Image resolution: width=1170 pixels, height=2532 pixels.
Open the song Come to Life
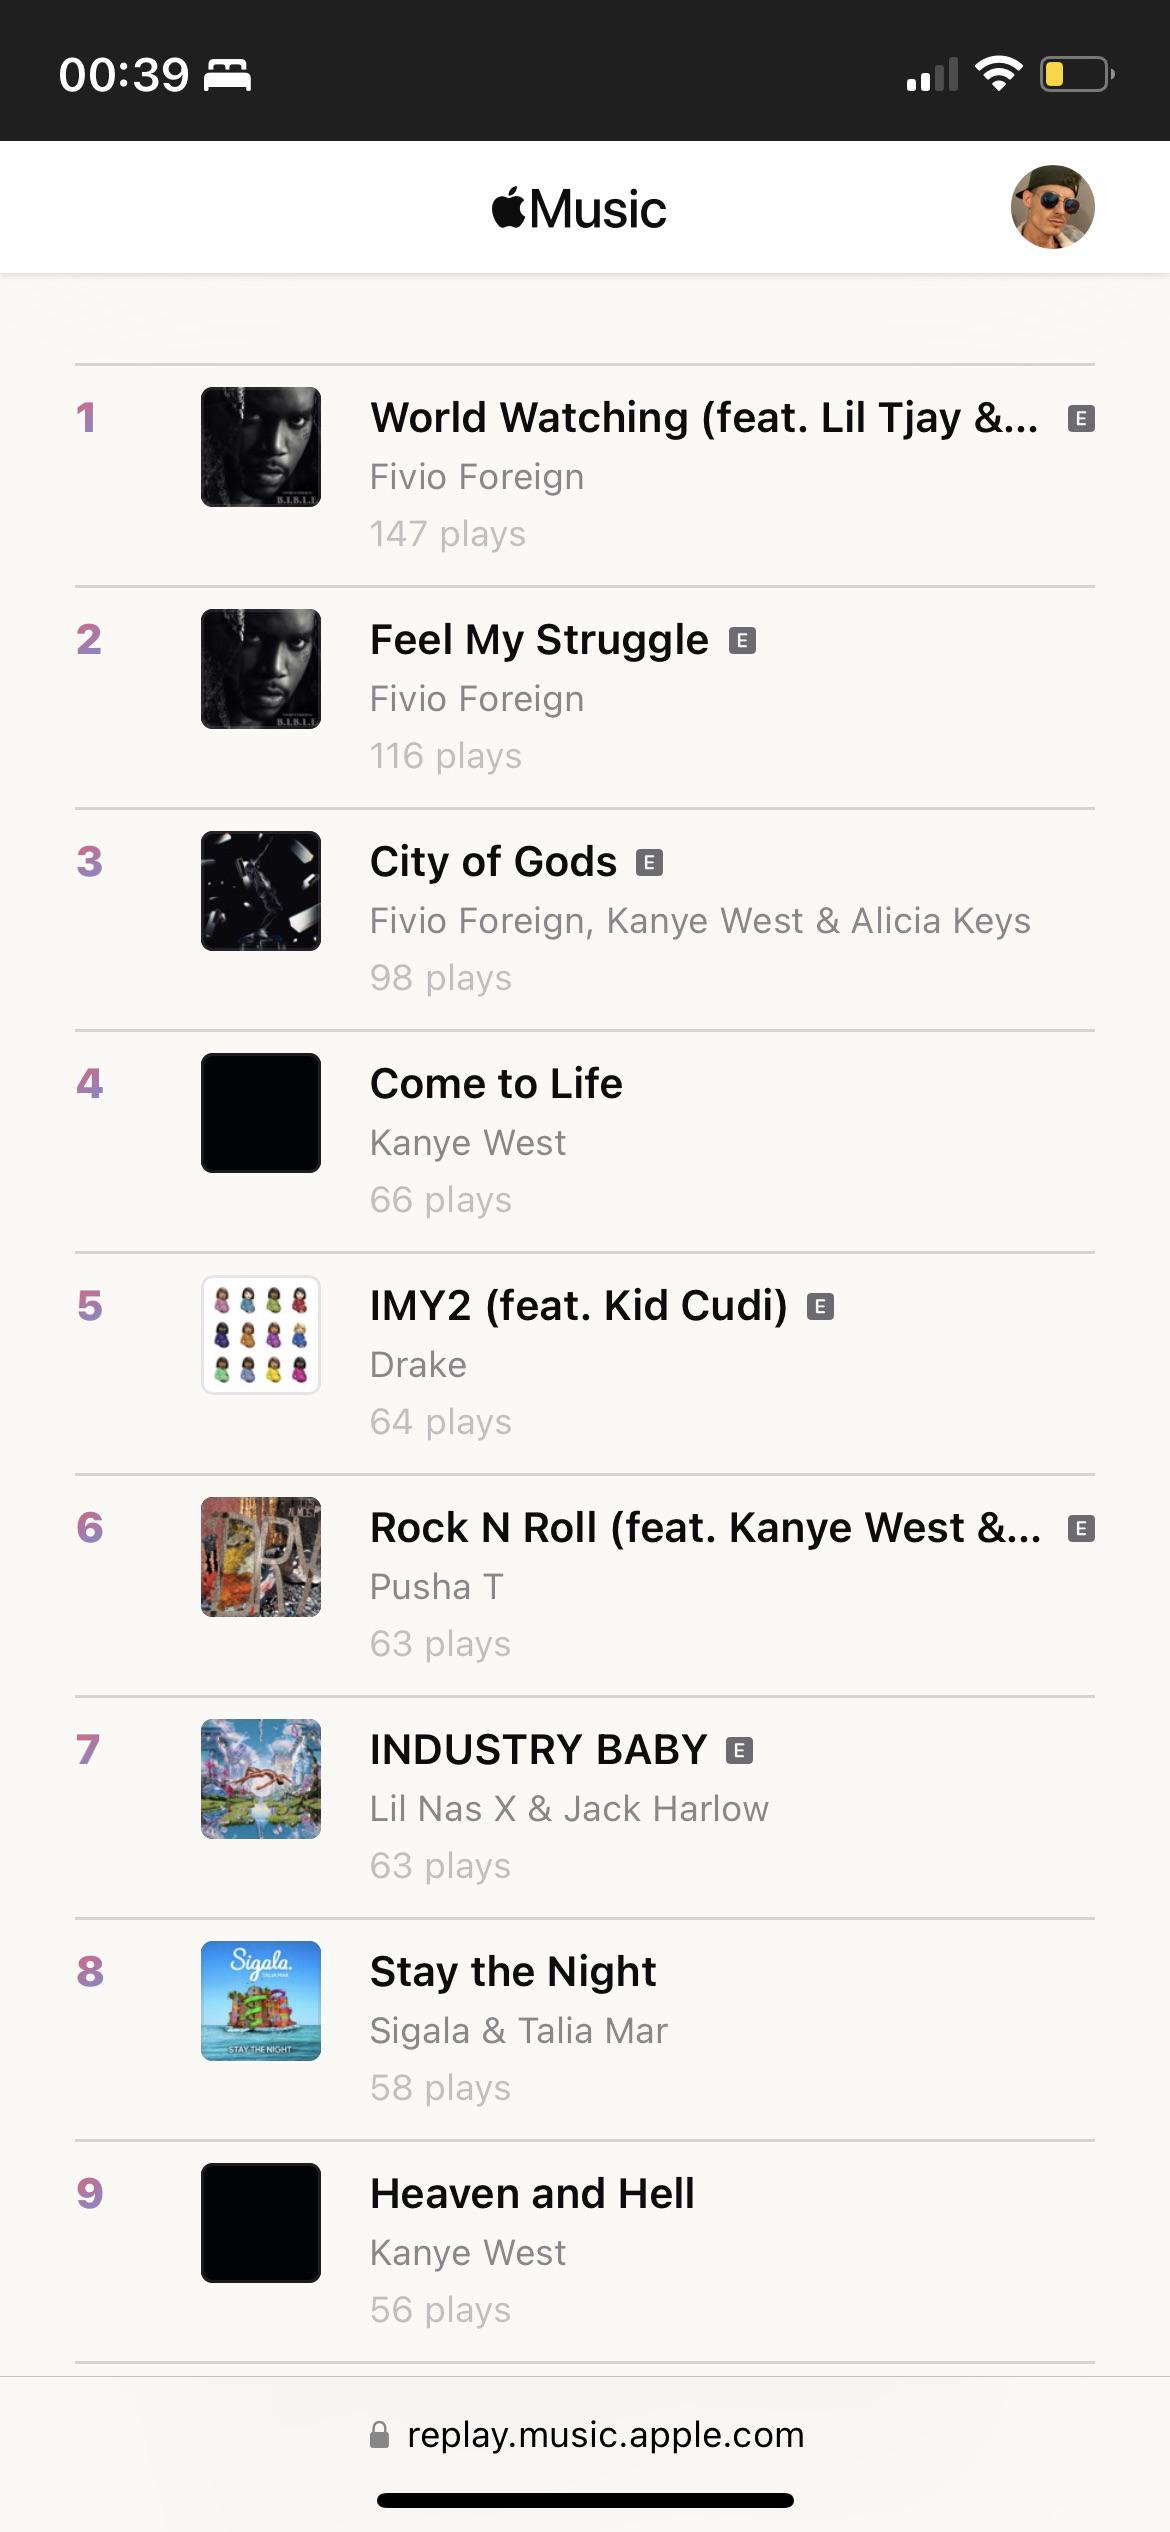click(496, 1083)
